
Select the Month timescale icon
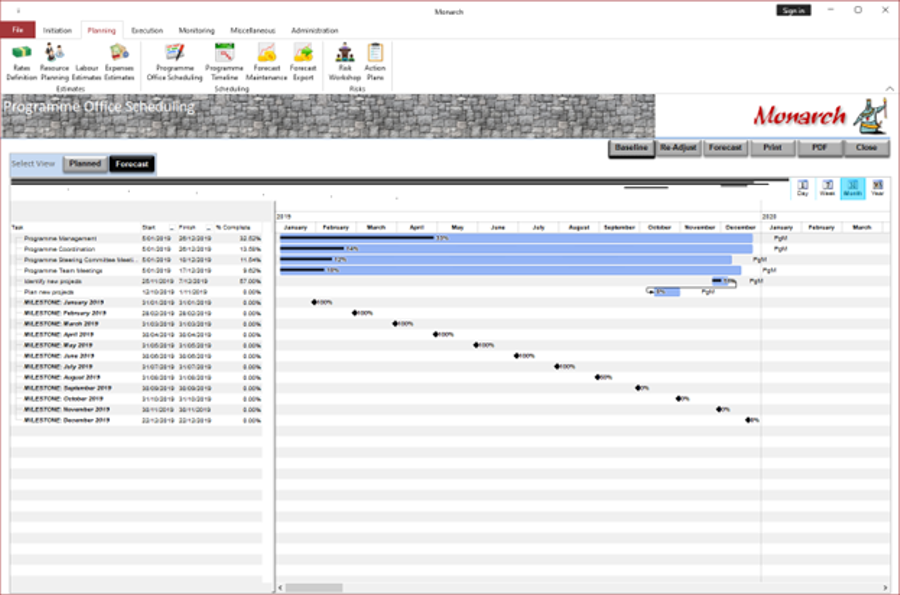852,188
